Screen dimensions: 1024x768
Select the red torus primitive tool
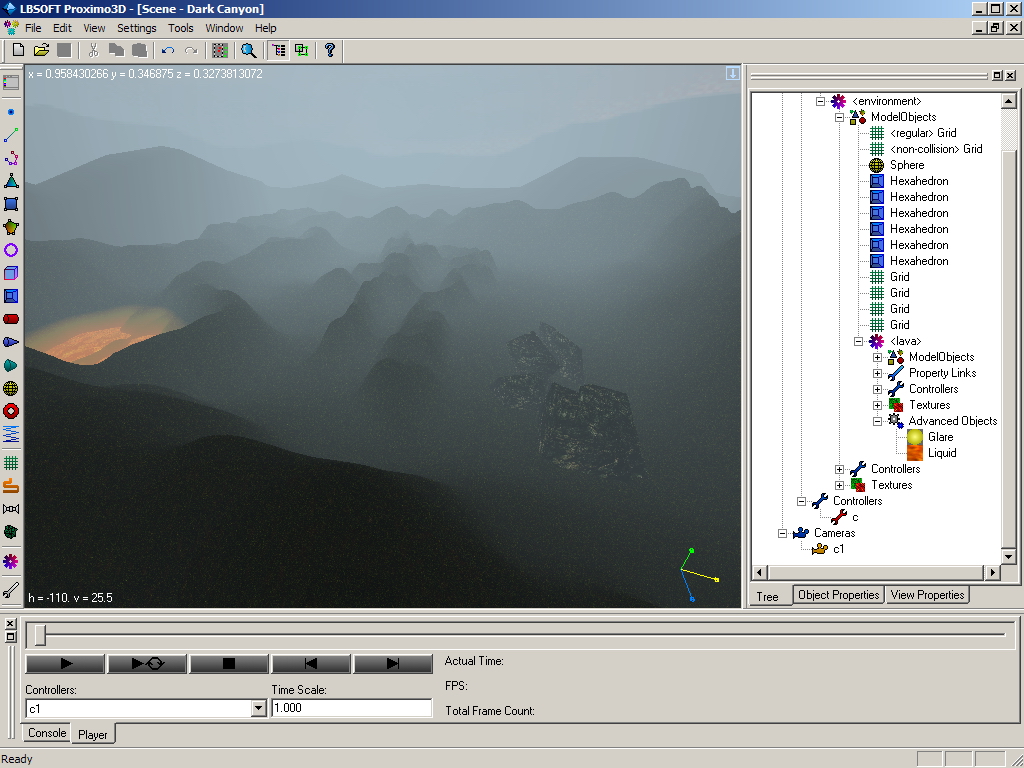[x=11, y=411]
